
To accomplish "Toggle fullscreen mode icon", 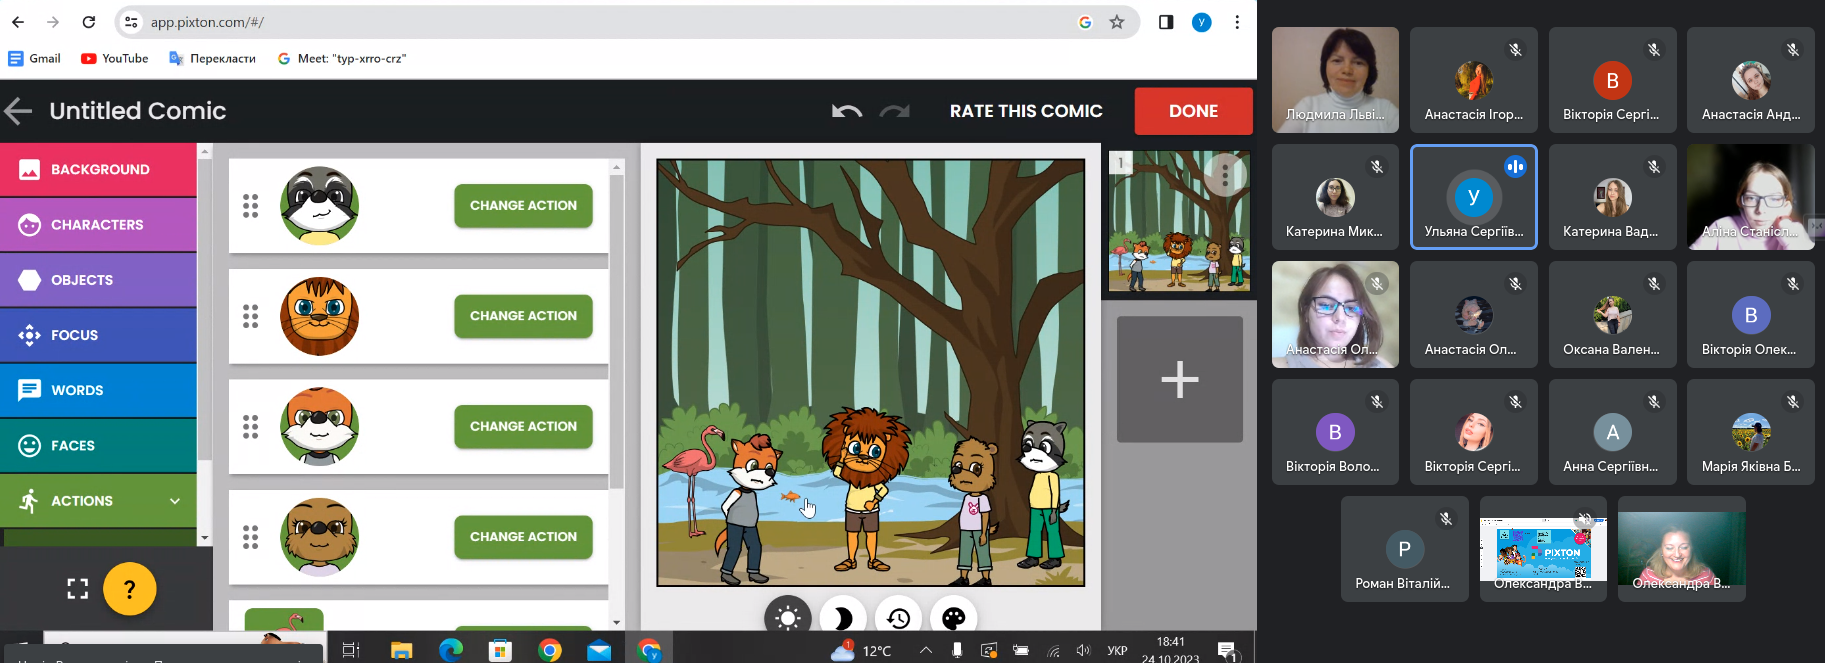I will 78,589.
